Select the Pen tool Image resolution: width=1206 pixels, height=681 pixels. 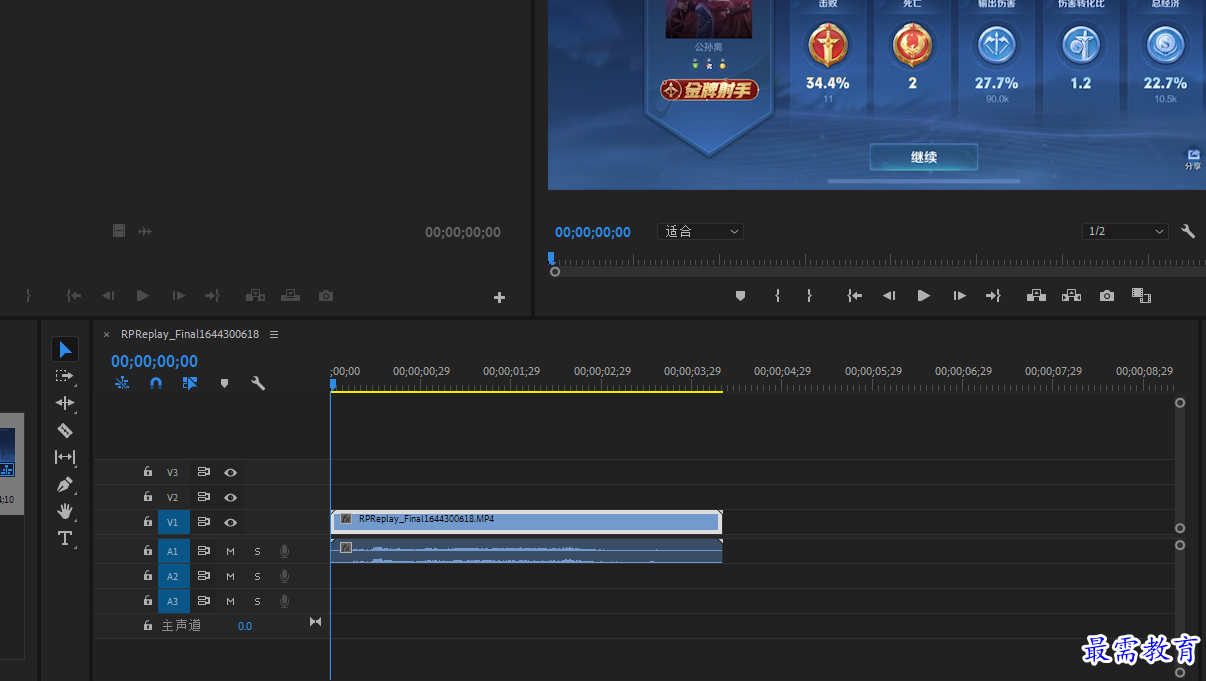coord(65,484)
